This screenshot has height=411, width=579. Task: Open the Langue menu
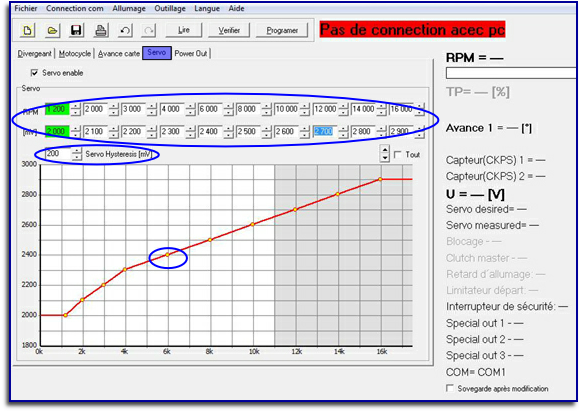[x=207, y=8]
